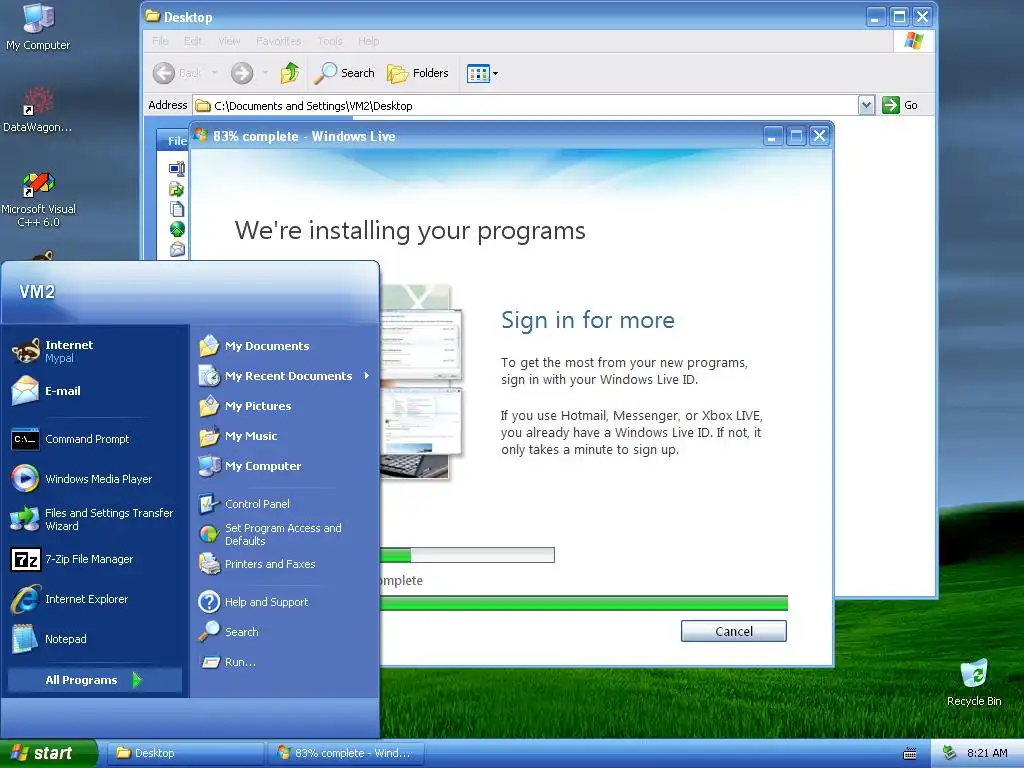Open Files and Settings Transfer Wizard
1024x768 pixels.
click(x=95, y=519)
